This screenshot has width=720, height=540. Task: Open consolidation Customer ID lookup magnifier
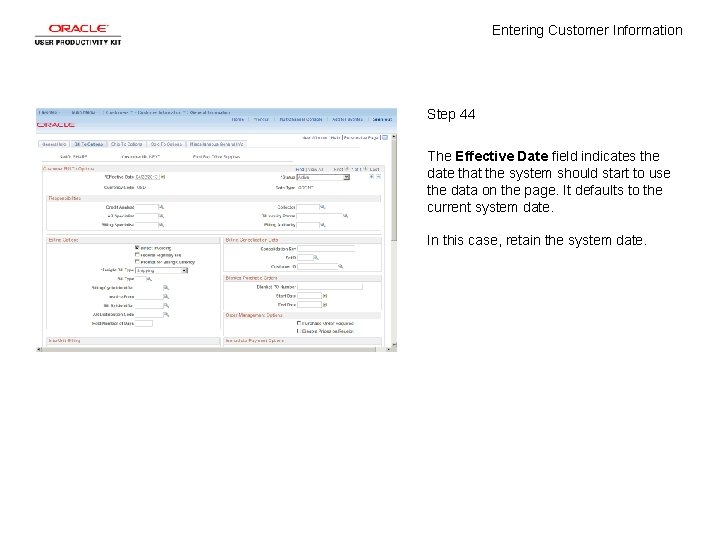click(340, 266)
